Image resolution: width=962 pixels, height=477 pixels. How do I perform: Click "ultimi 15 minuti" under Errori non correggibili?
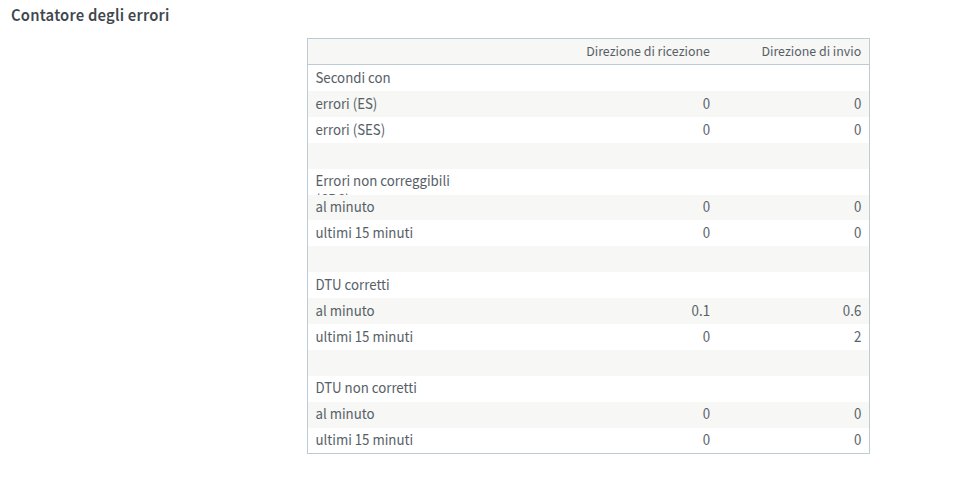coord(364,233)
